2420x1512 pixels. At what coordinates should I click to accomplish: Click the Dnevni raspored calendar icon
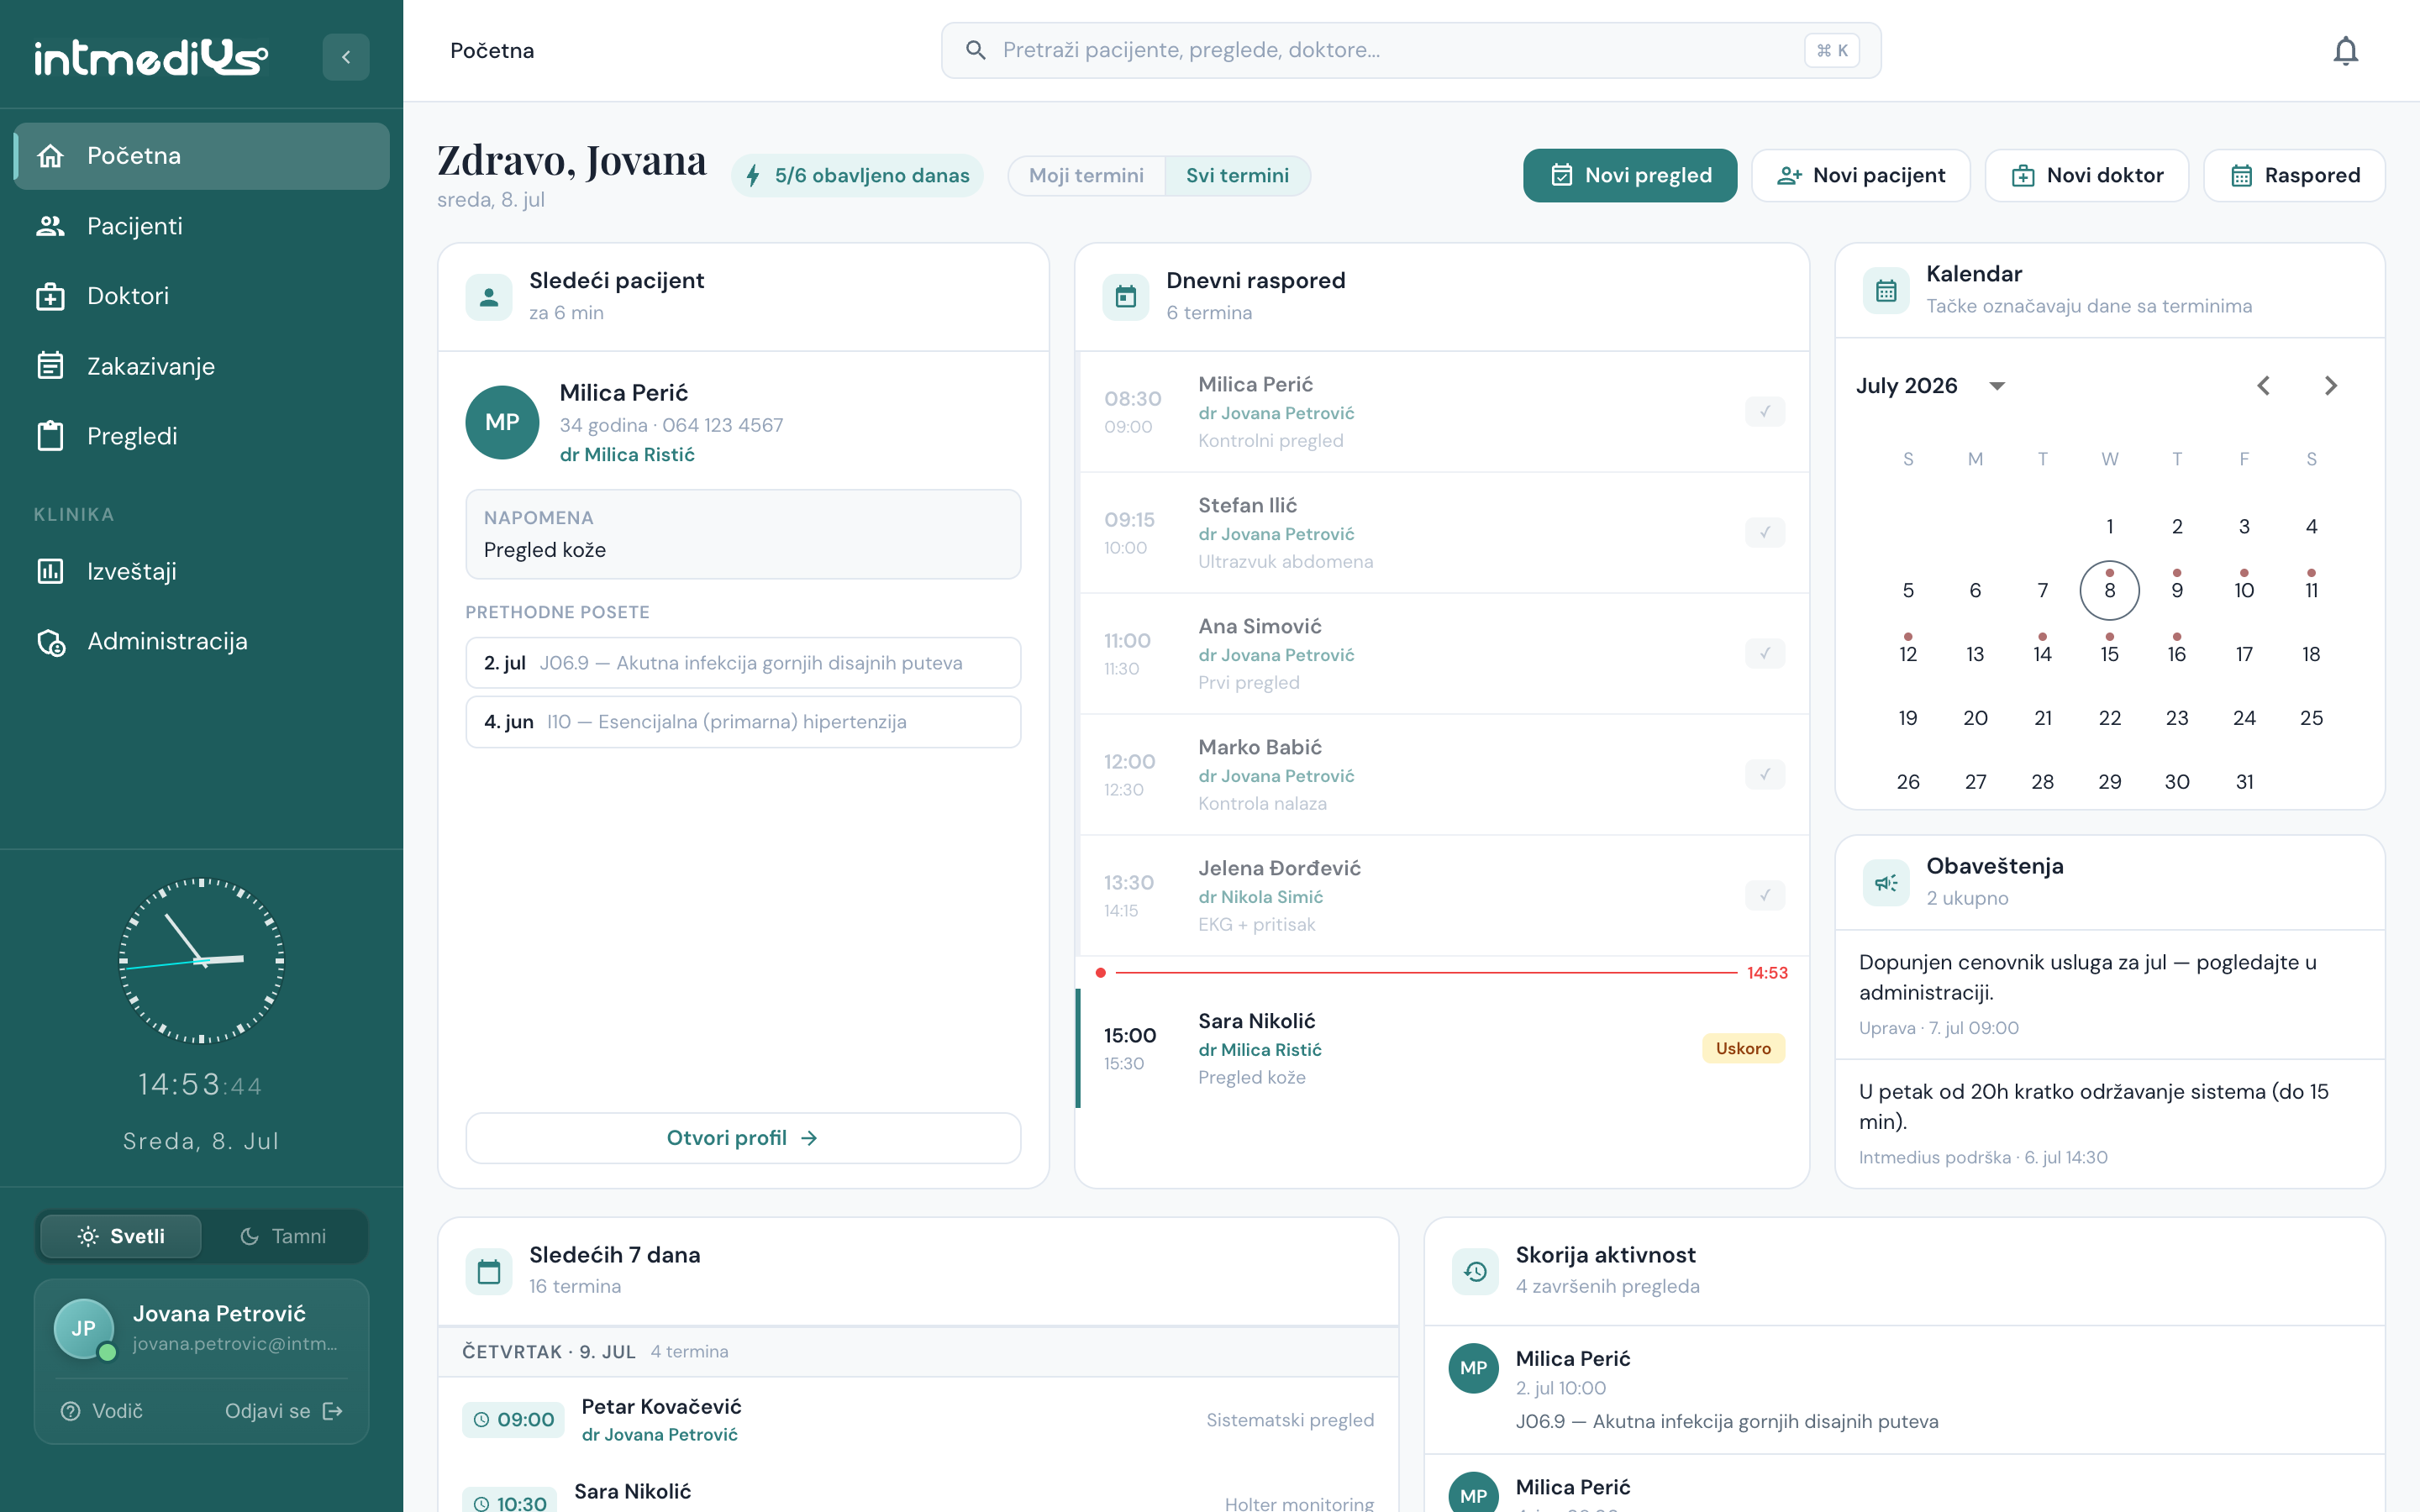[x=1126, y=297]
